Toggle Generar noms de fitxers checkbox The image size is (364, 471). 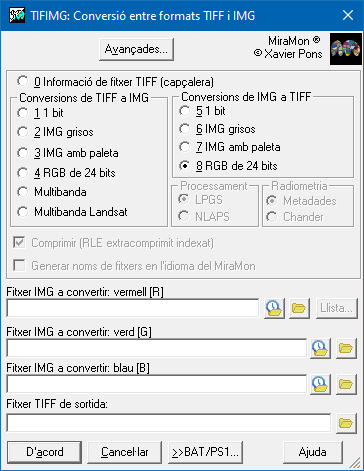[134, 266]
